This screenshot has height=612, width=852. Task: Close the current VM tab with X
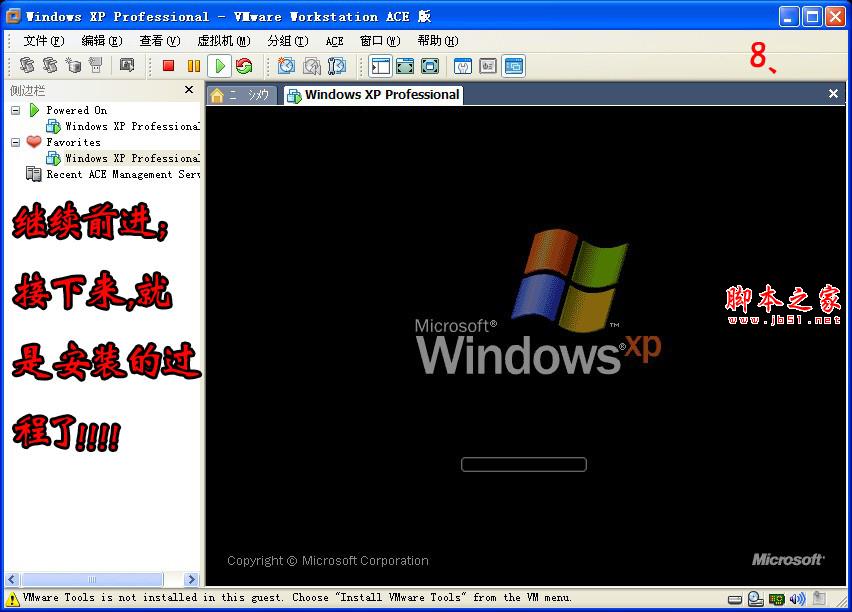(833, 93)
